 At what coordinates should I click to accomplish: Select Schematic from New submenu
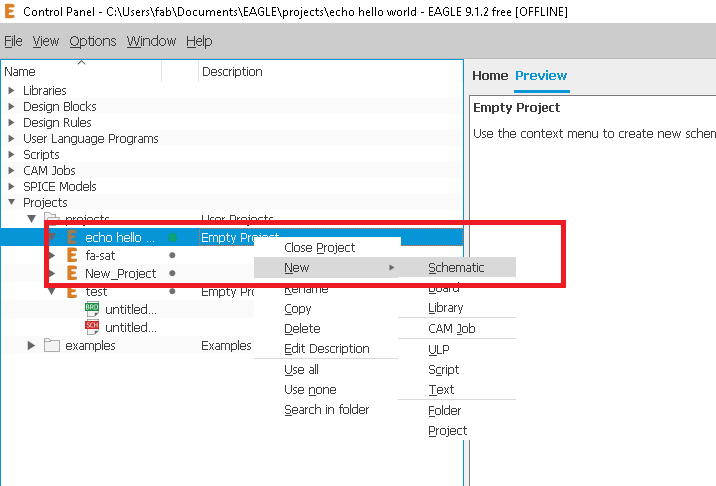coord(457,268)
